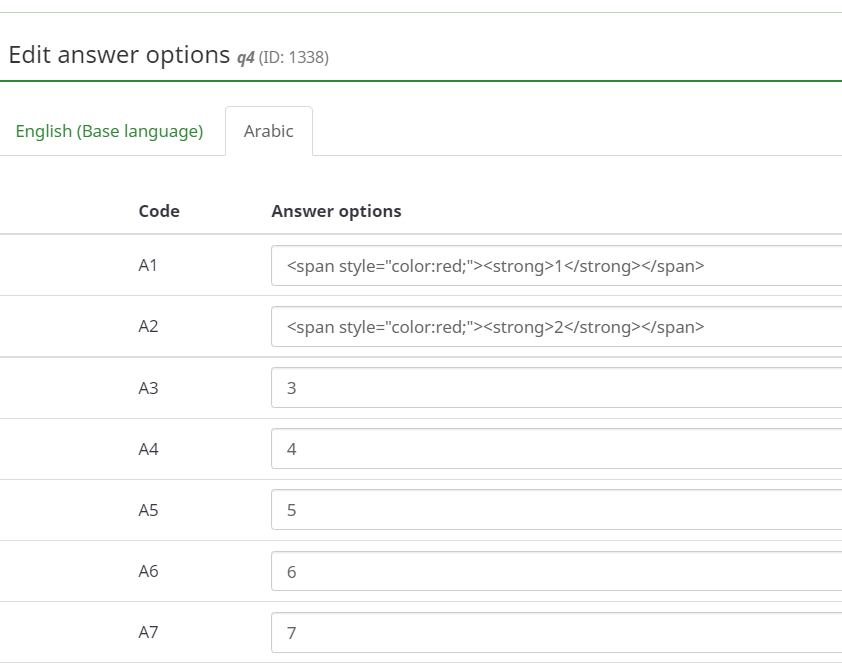This screenshot has height=666, width=842.
Task: Select the Arabic language tab
Action: 268,131
